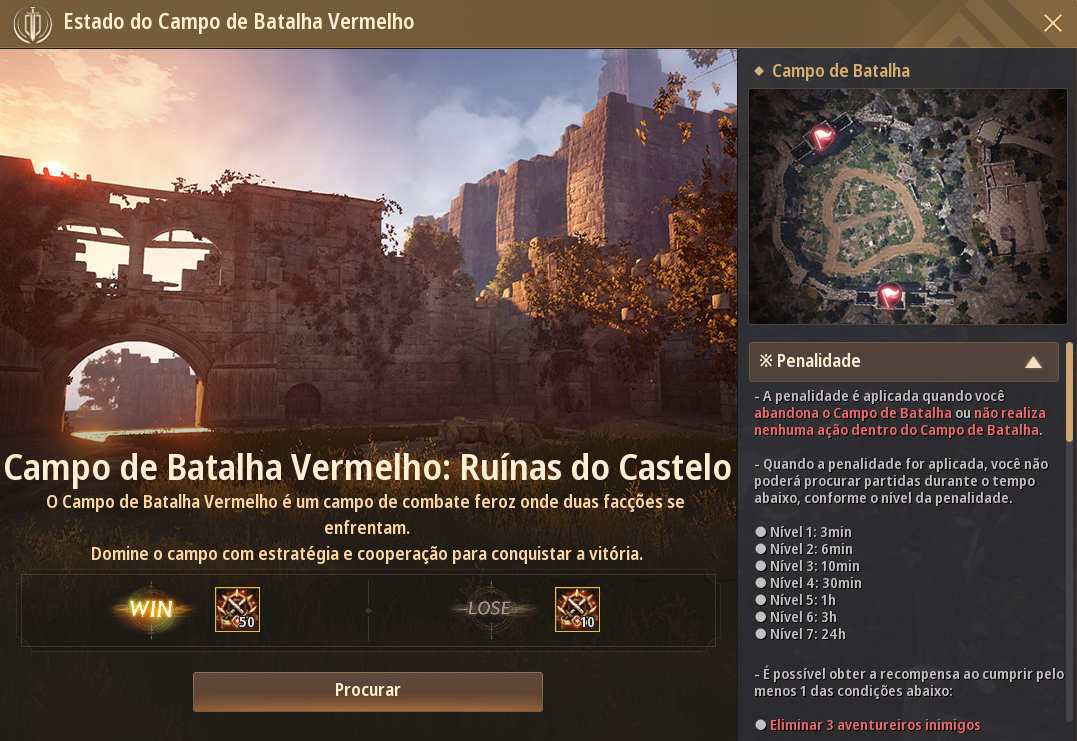Select the Nível 4: 30min bullet
The width and height of the screenshot is (1077, 741).
pyautogui.click(x=760, y=582)
